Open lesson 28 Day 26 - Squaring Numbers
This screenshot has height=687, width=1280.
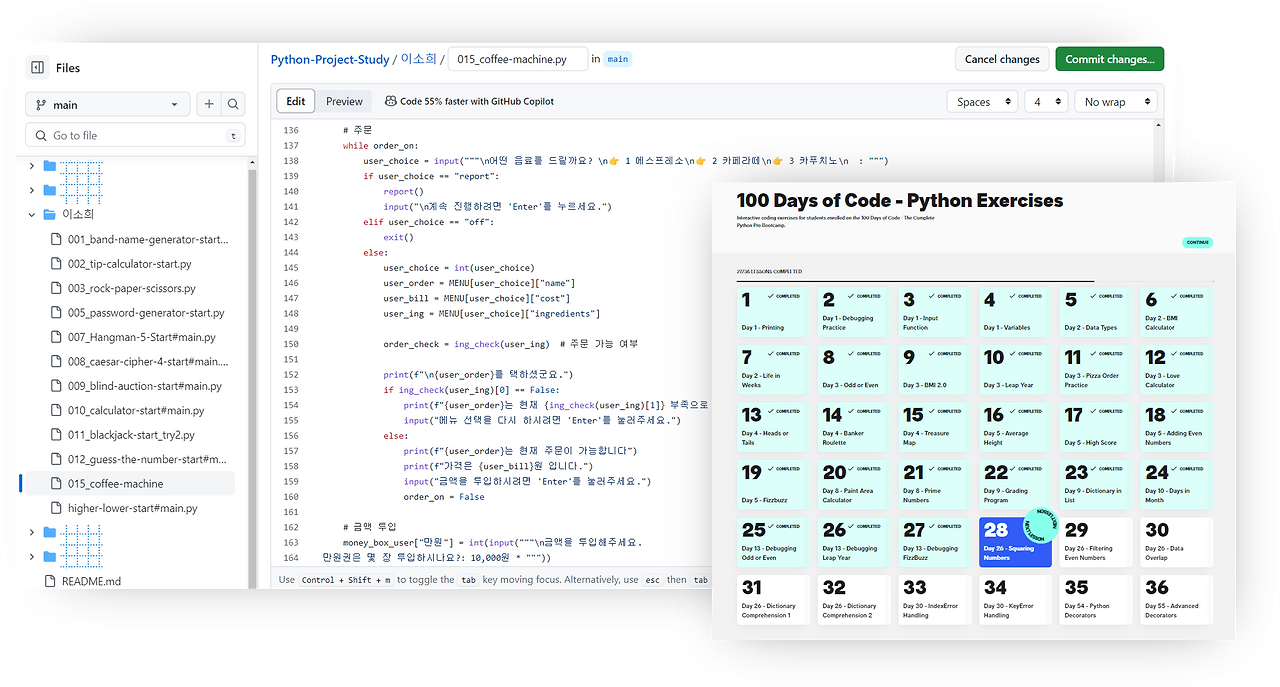click(1015, 542)
